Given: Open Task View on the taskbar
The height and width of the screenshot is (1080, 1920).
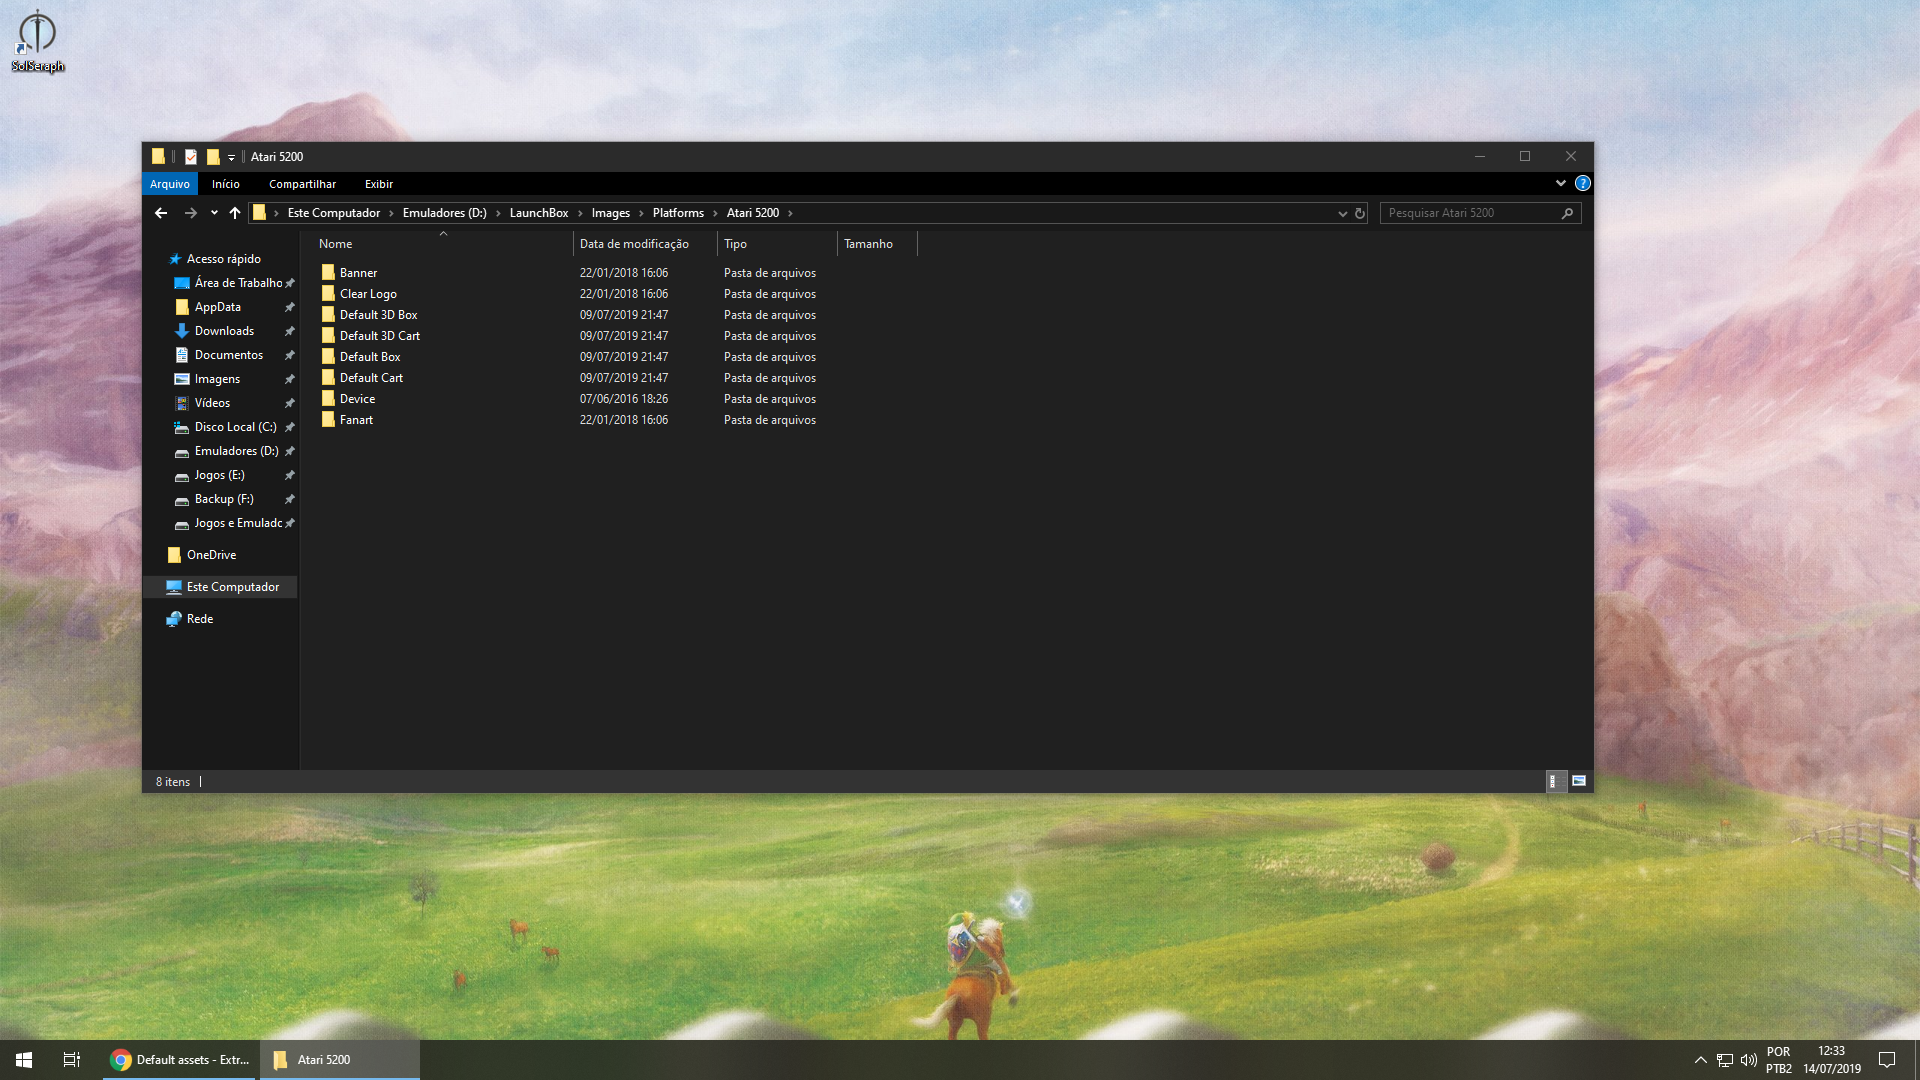Looking at the screenshot, I should pos(72,1060).
